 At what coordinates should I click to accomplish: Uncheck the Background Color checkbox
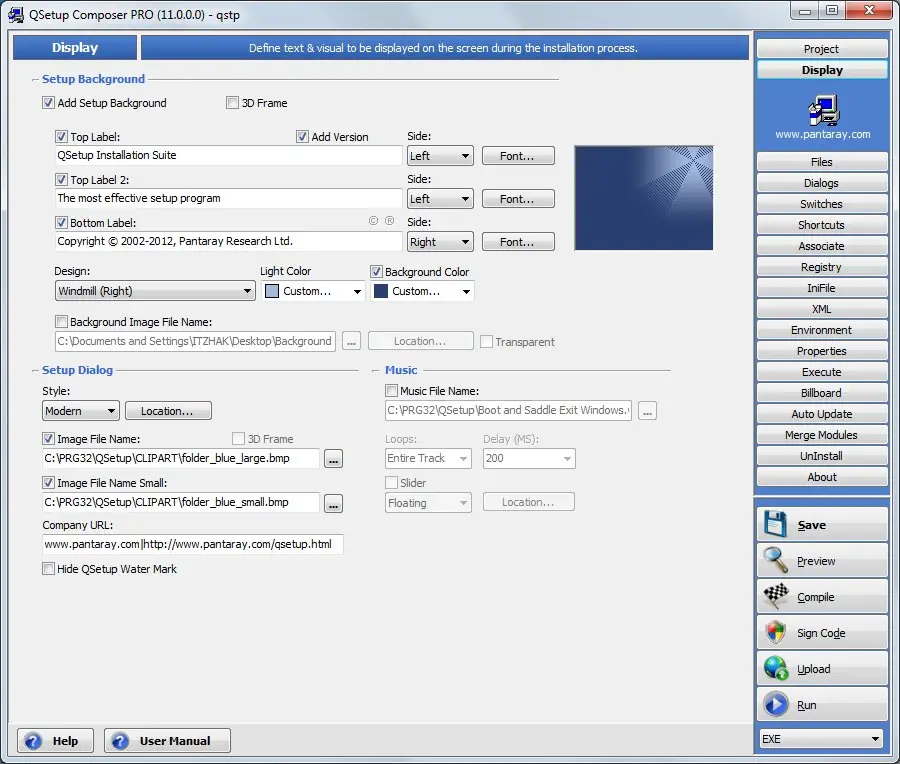tap(377, 272)
